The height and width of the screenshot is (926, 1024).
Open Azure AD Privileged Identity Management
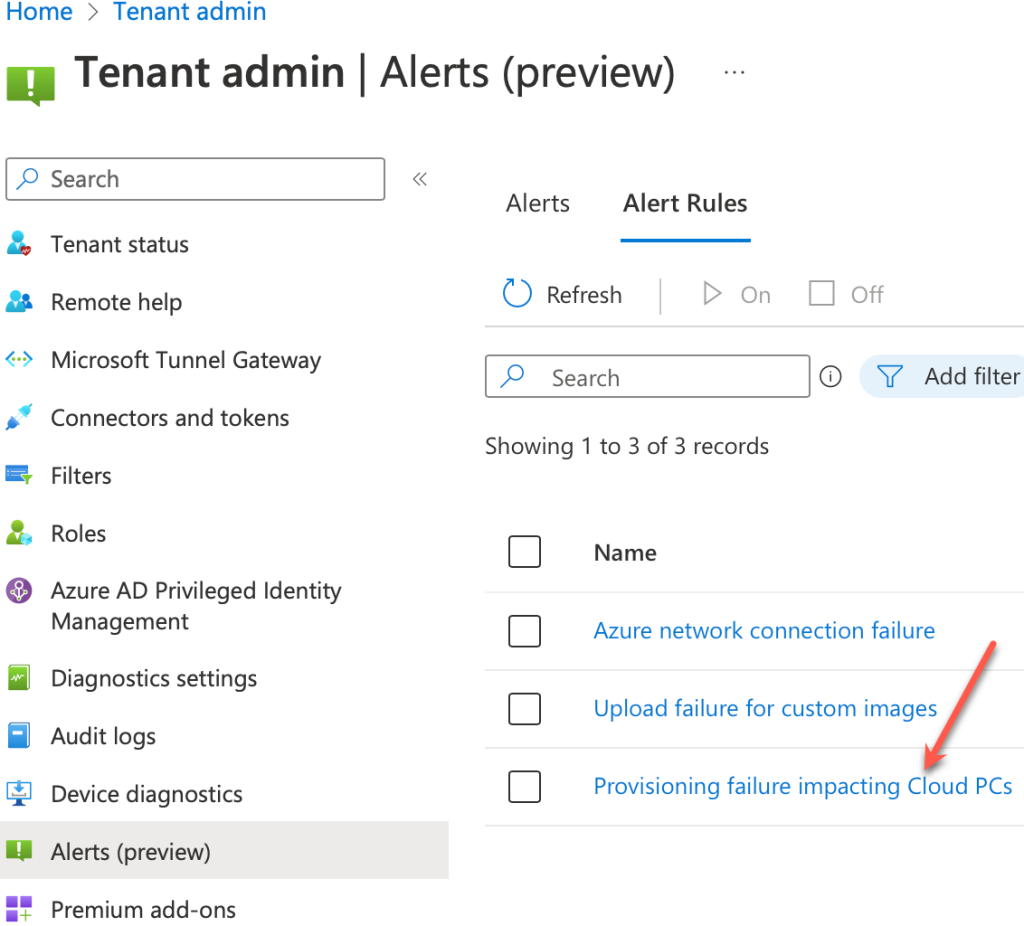[196, 606]
